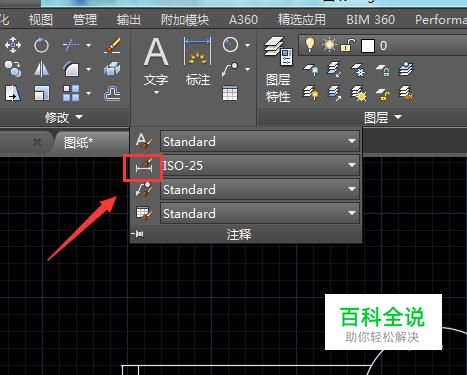Expand the 图层 panel
The width and height of the screenshot is (467, 375).
[383, 117]
